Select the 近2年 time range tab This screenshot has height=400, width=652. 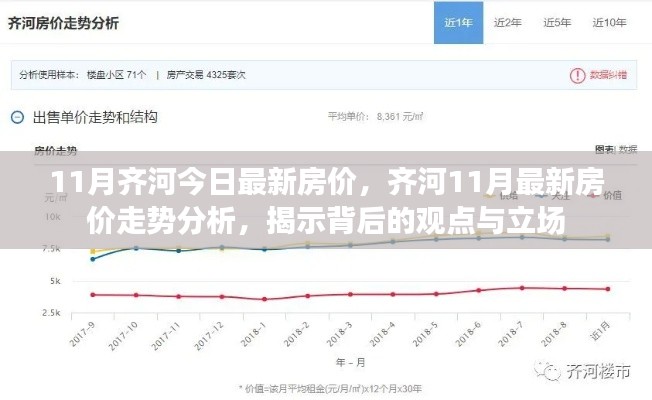pyautogui.click(x=509, y=22)
